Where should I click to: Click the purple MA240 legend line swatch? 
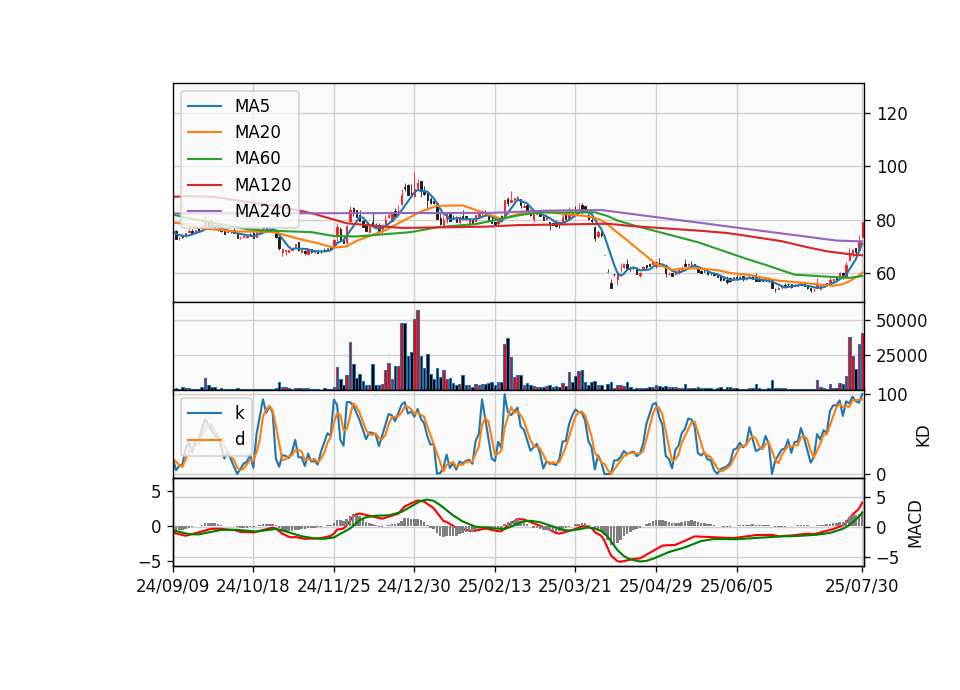204,211
